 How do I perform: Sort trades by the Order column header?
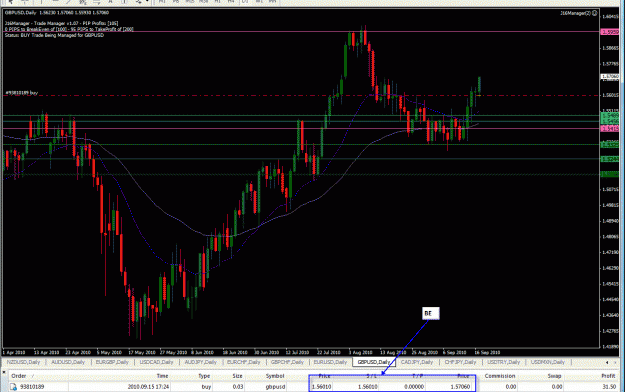[x=18, y=376]
